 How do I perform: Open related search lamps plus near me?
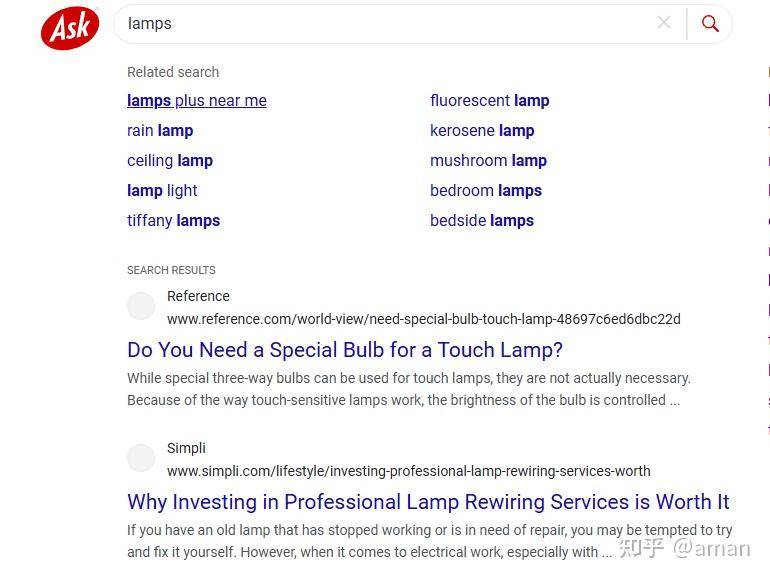[x=197, y=101]
